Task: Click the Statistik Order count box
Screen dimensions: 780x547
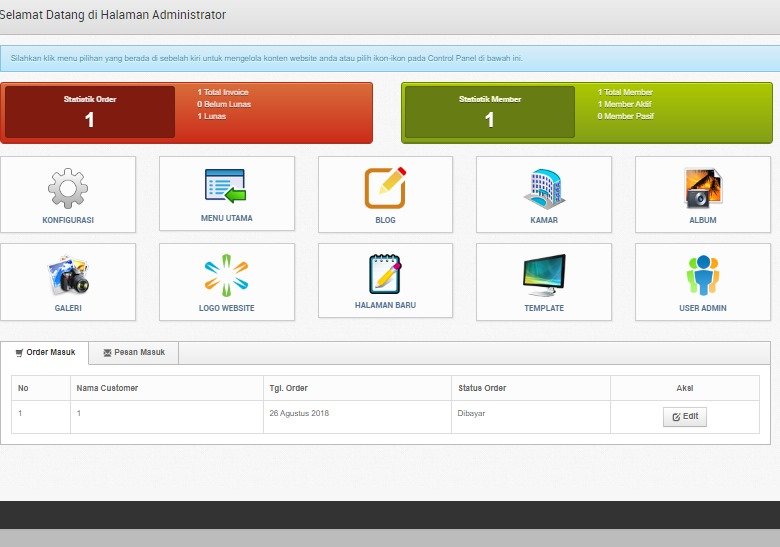Action: click(x=90, y=112)
